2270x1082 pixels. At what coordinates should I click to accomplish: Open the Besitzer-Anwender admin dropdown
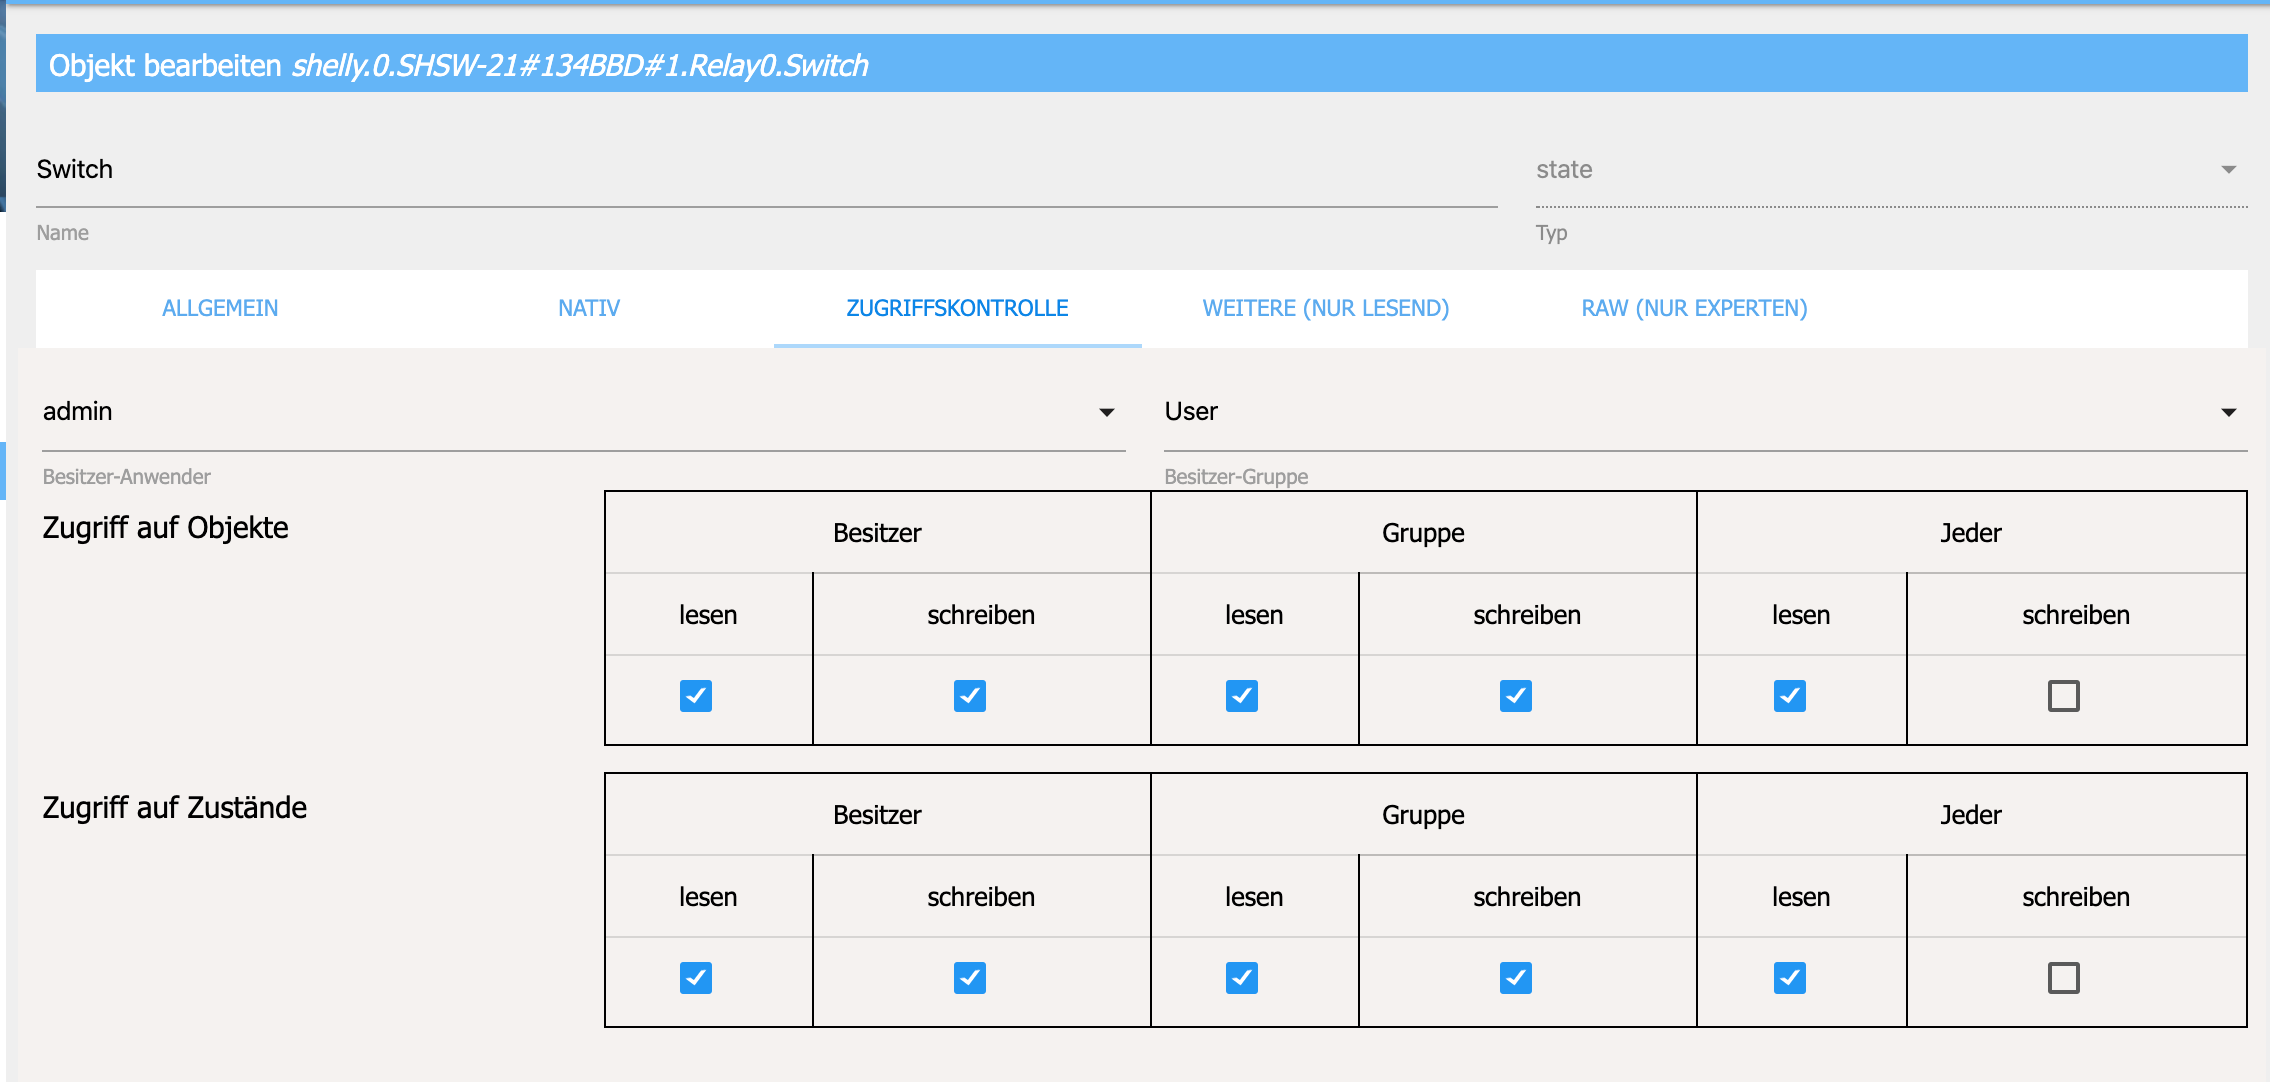[x=580, y=412]
